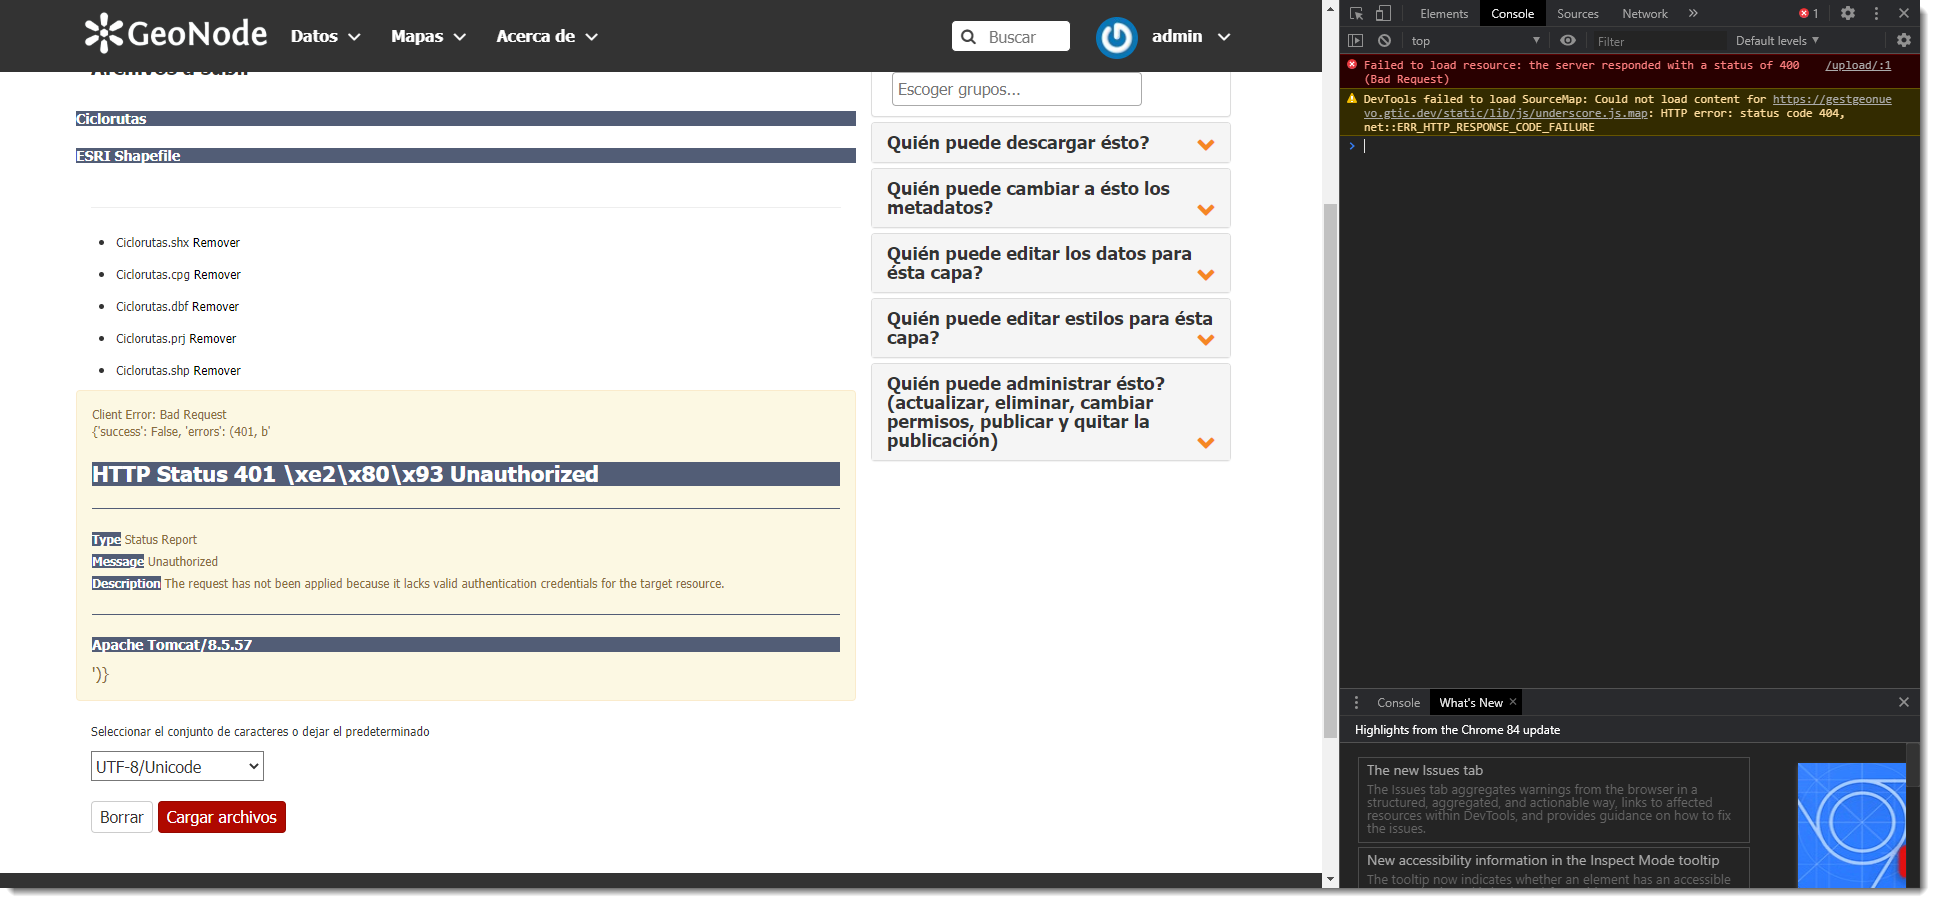Open the /upload/:1 error source link
The height and width of the screenshot is (903, 1935).
coord(1858,65)
